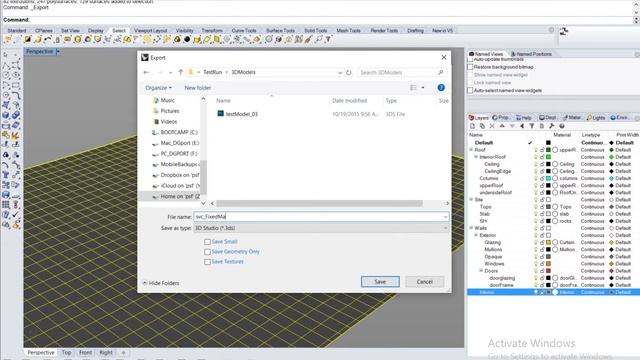Check Auto-select named view widgets option
Image resolution: width=640 pixels, height=360 pixels.
click(x=470, y=90)
